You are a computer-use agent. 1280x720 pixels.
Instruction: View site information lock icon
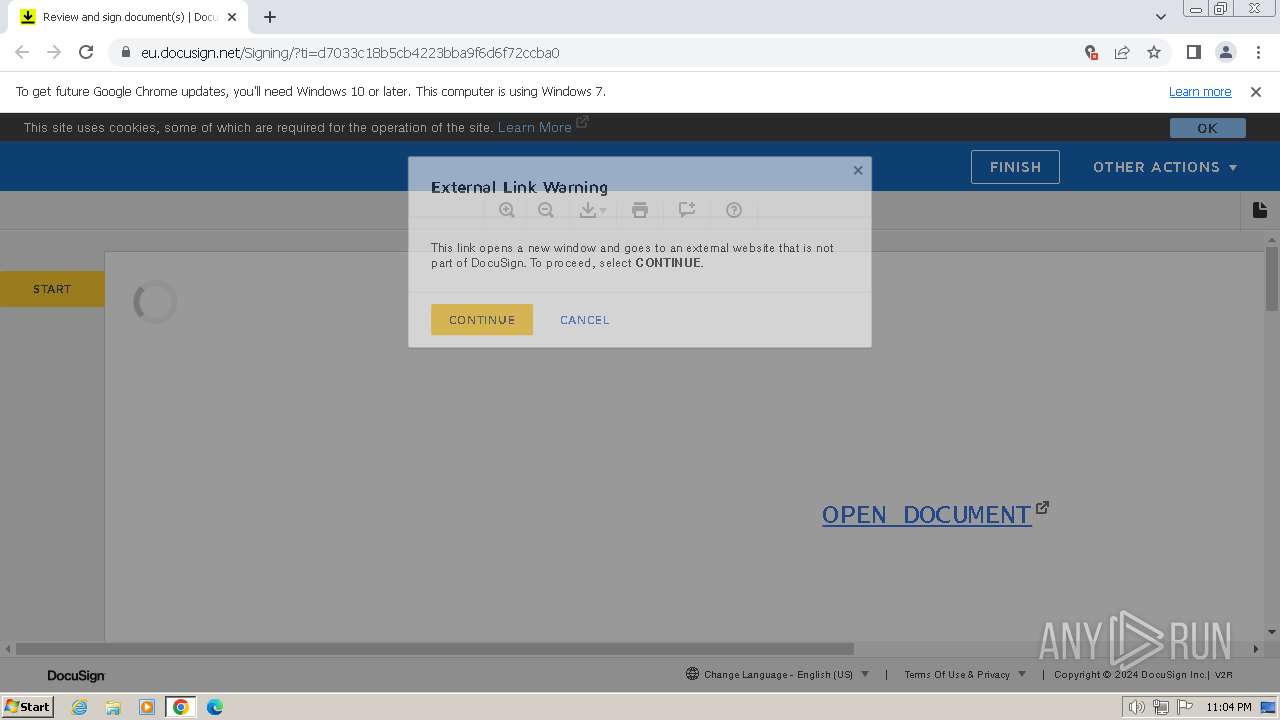click(125, 52)
